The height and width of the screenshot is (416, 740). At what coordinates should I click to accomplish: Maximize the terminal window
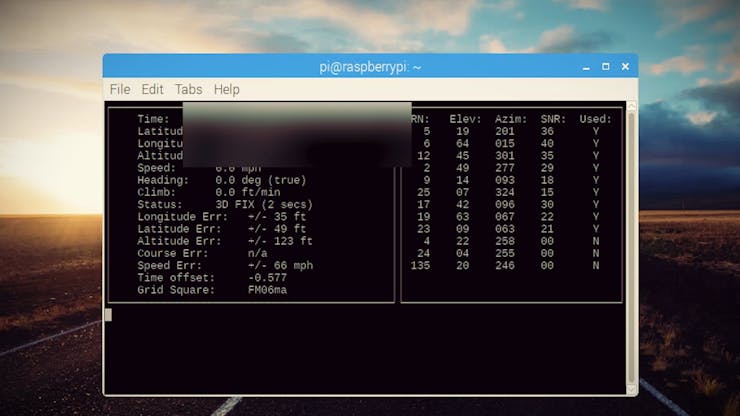click(605, 67)
